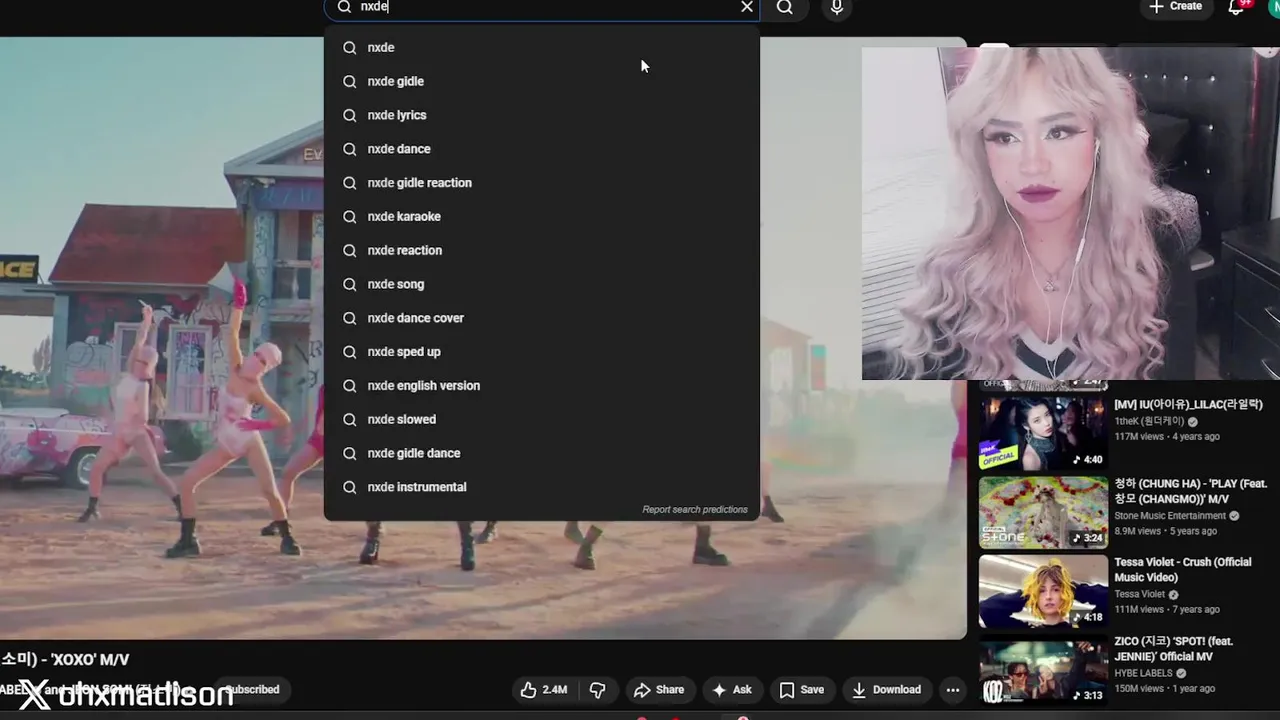Select suggestion 'nxde gidle dance'
This screenshot has height=720, width=1280.
[541, 453]
